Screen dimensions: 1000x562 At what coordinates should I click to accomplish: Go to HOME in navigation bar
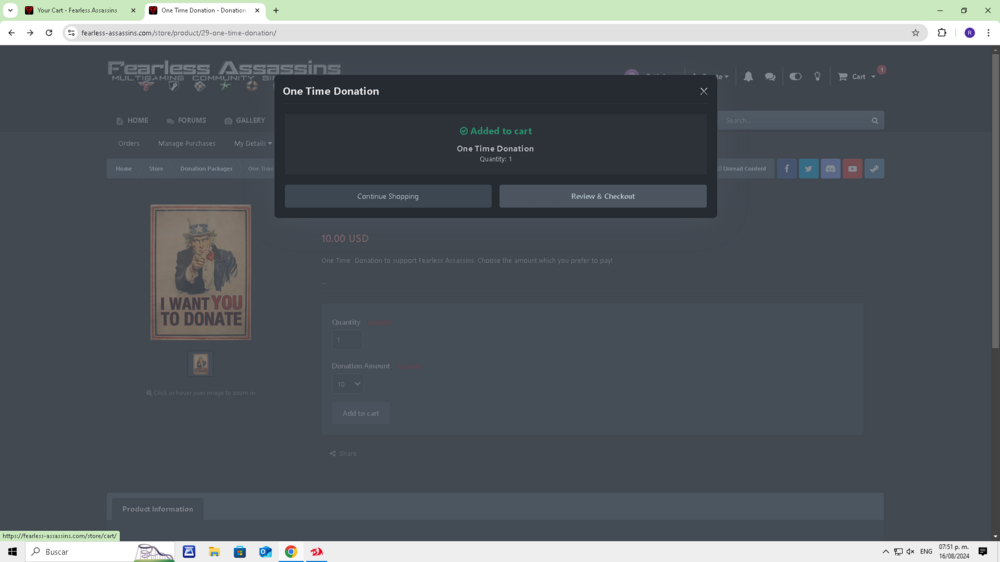[132, 121]
